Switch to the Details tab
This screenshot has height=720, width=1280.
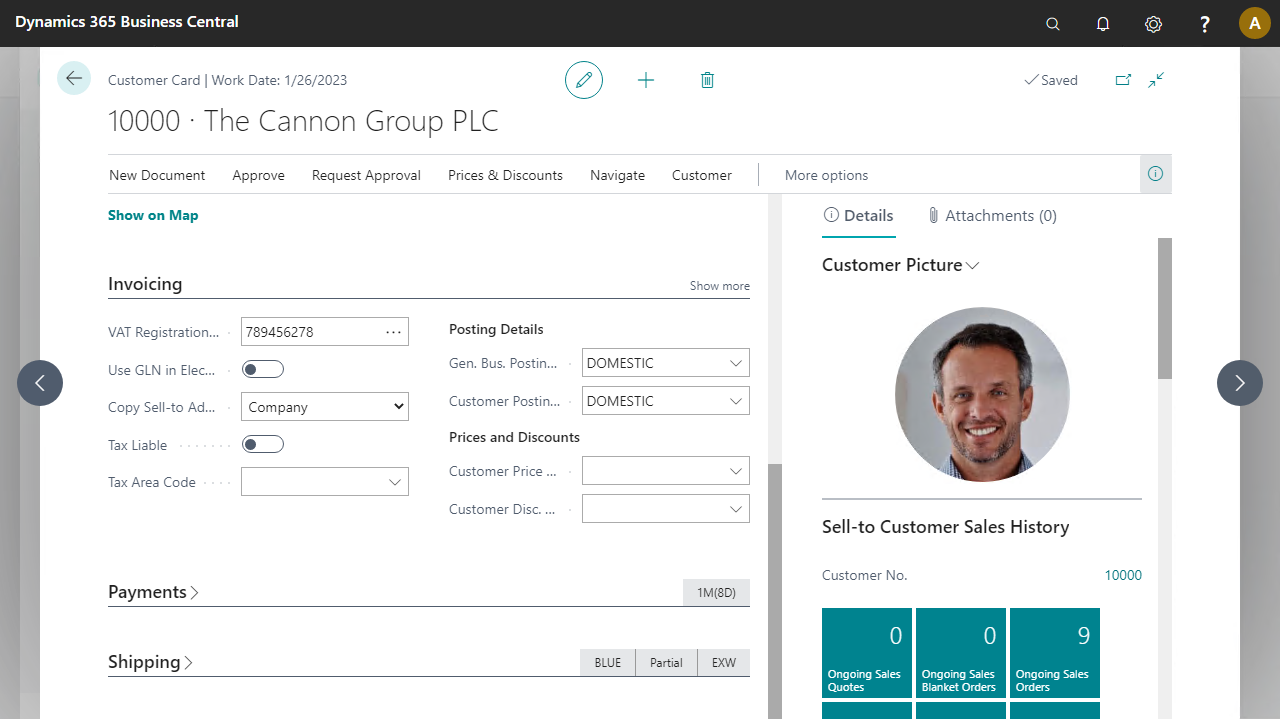click(858, 215)
